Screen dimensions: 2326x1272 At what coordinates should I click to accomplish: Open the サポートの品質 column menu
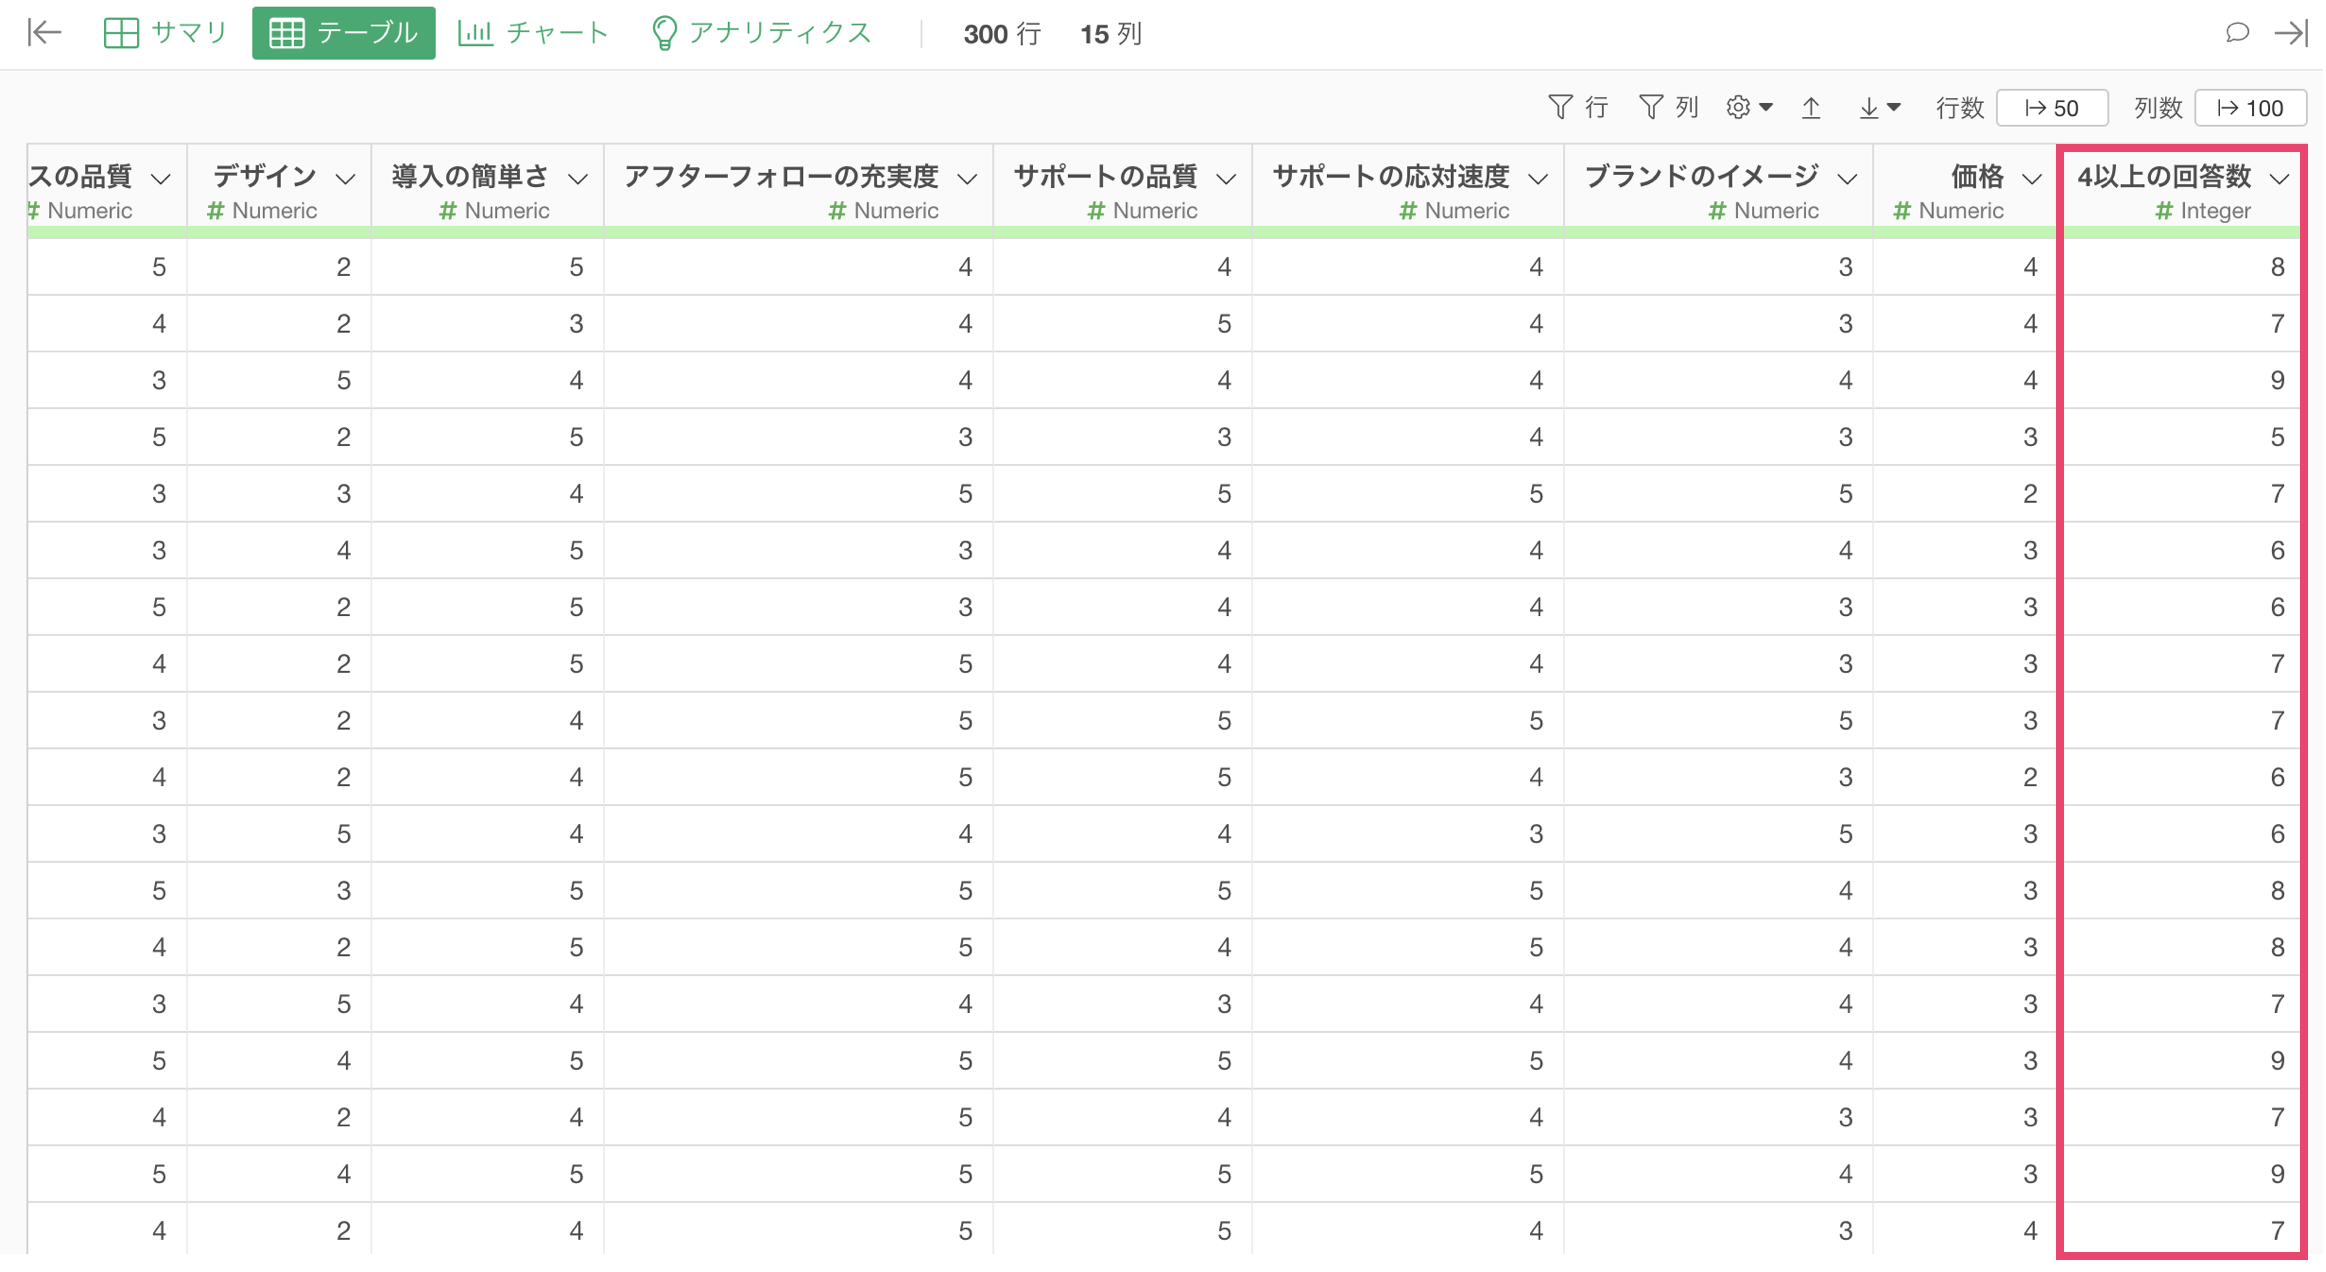point(1227,179)
